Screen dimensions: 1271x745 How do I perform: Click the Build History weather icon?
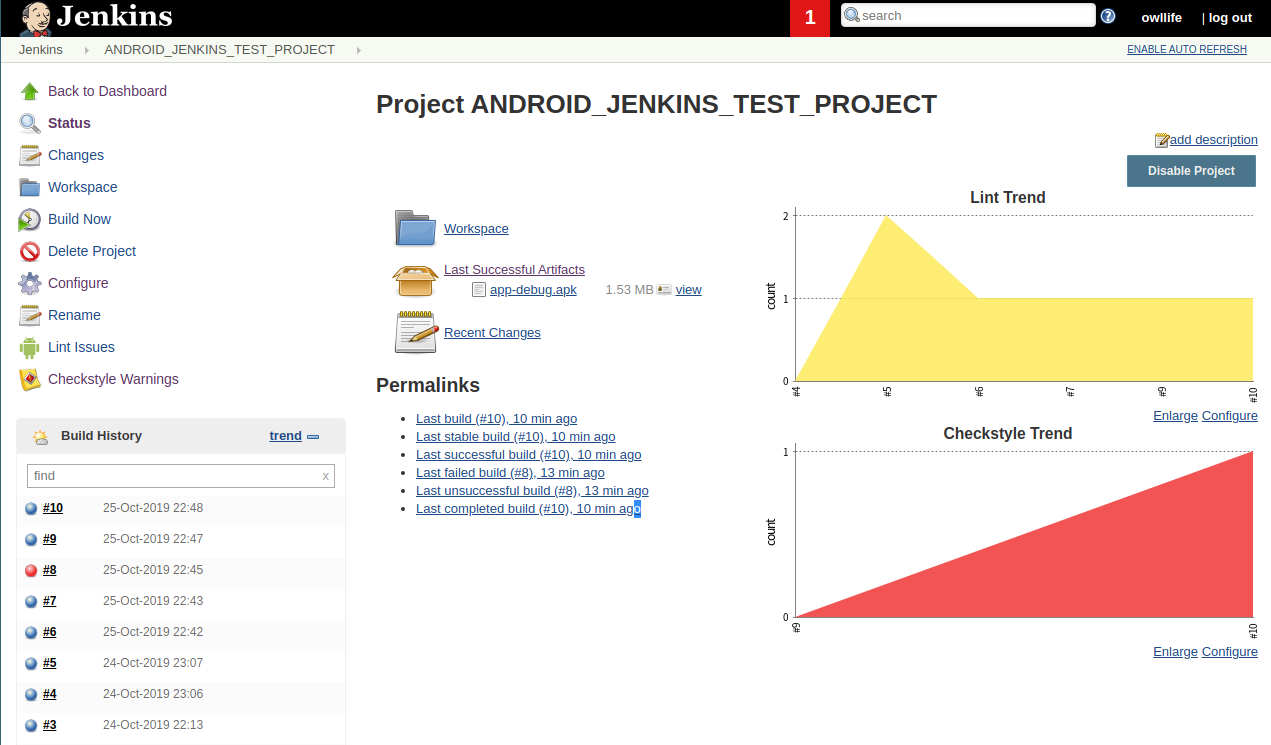[40, 436]
